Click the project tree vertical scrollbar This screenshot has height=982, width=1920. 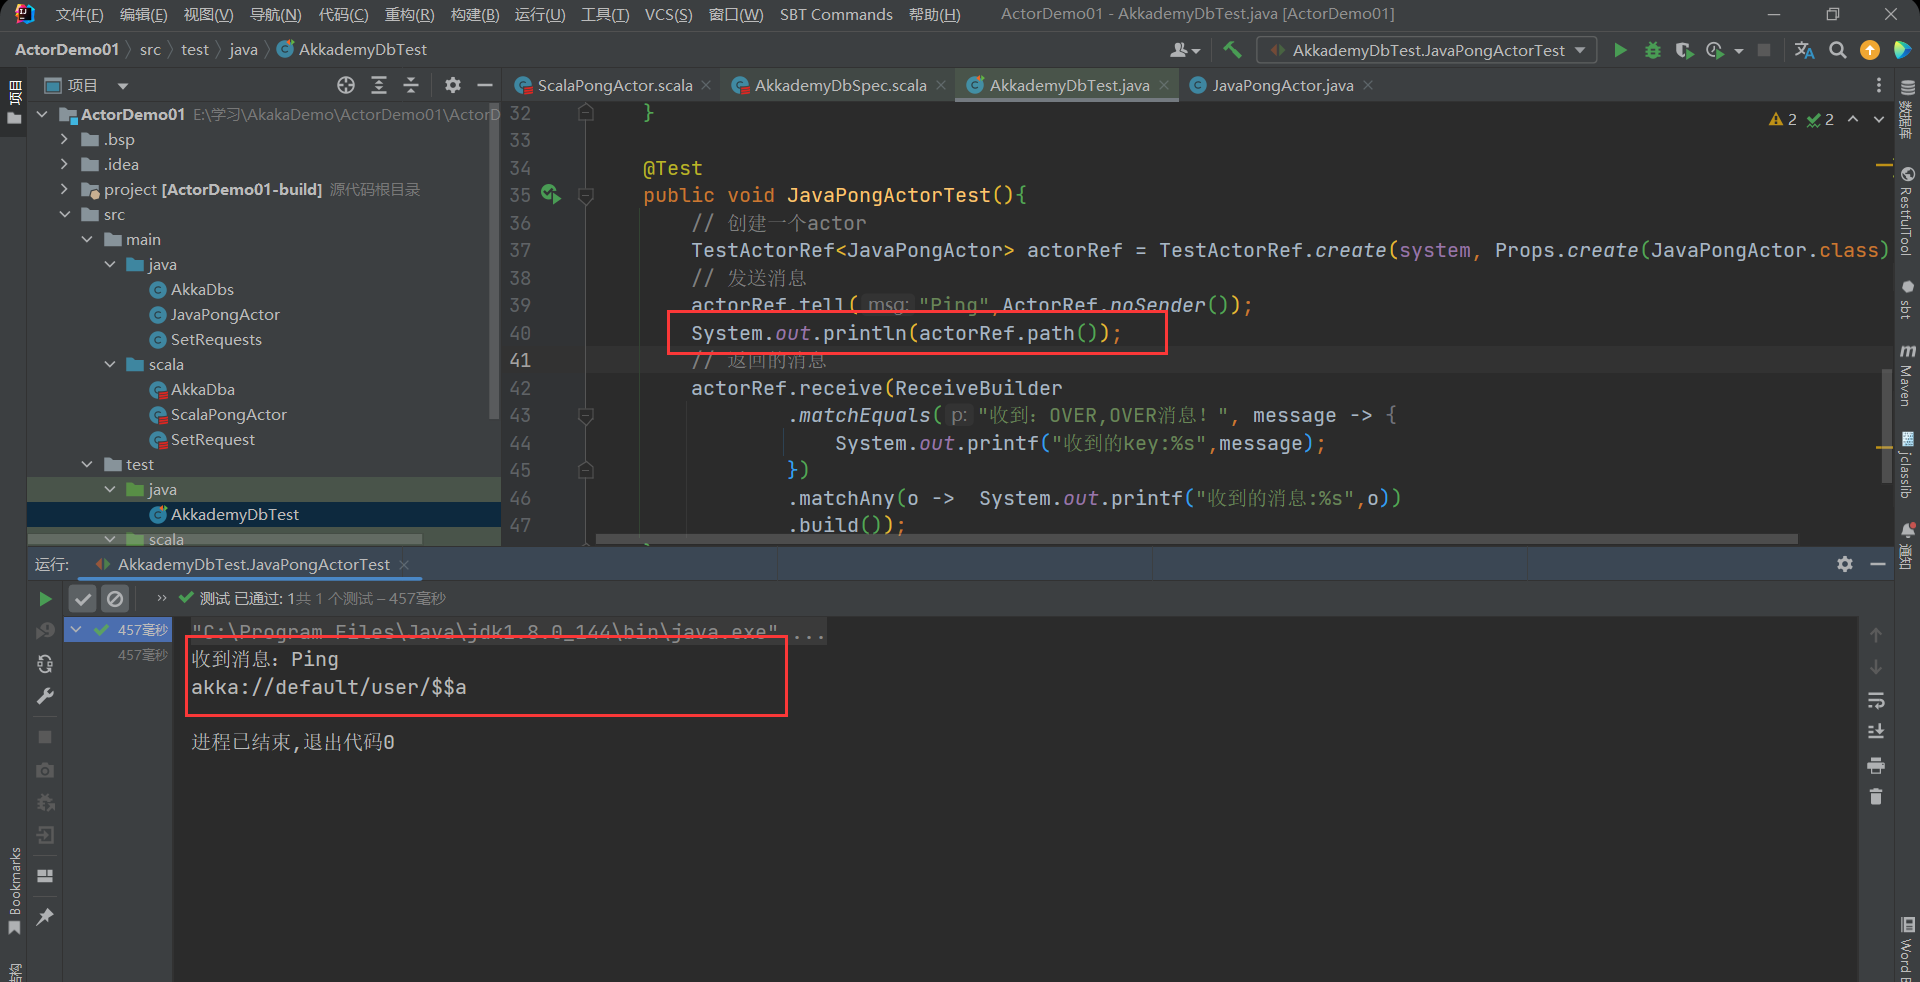(x=493, y=262)
